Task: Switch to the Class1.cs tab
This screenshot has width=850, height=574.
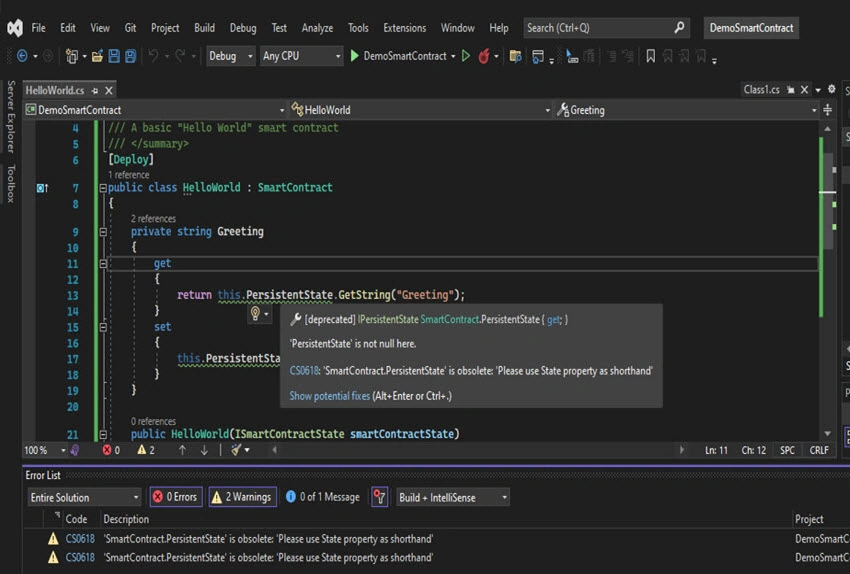Action: pyautogui.click(x=762, y=89)
